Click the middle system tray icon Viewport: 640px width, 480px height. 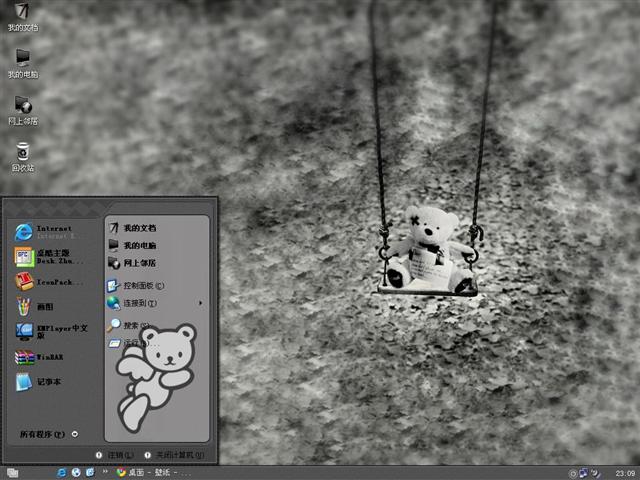tap(584, 473)
